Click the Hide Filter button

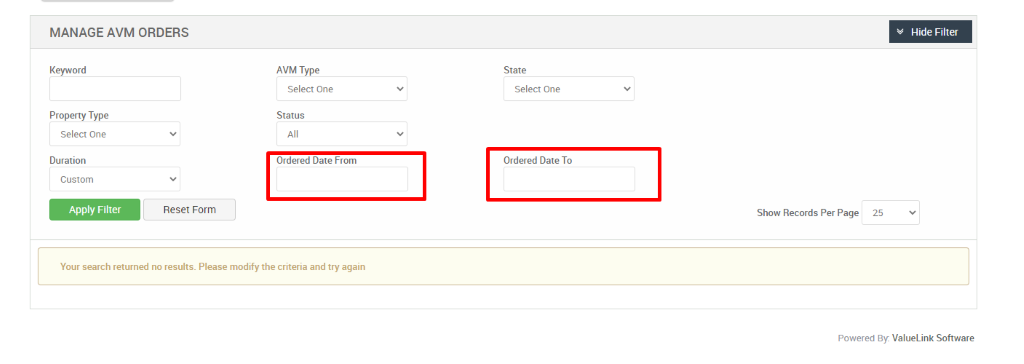pos(930,32)
